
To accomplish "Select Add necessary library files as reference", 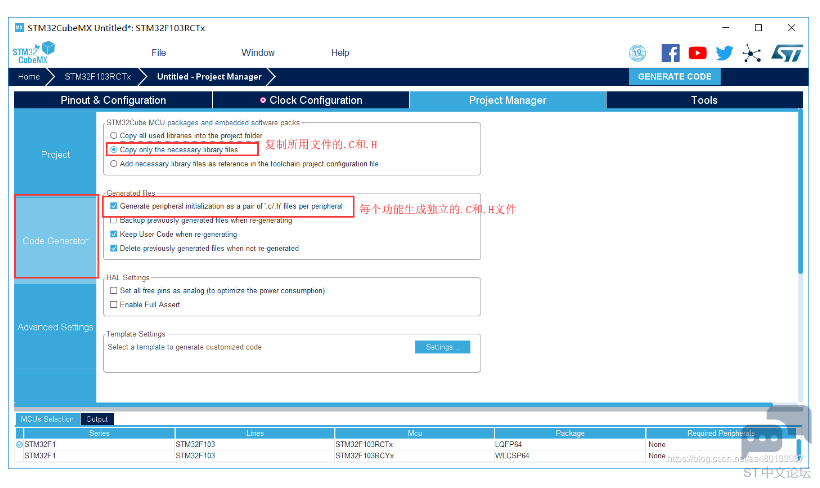I will pos(113,164).
